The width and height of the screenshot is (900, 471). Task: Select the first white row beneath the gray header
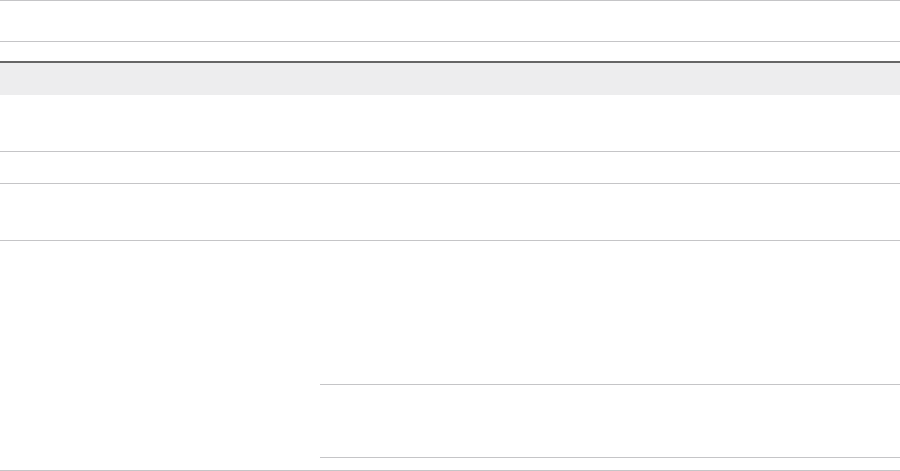click(x=450, y=123)
